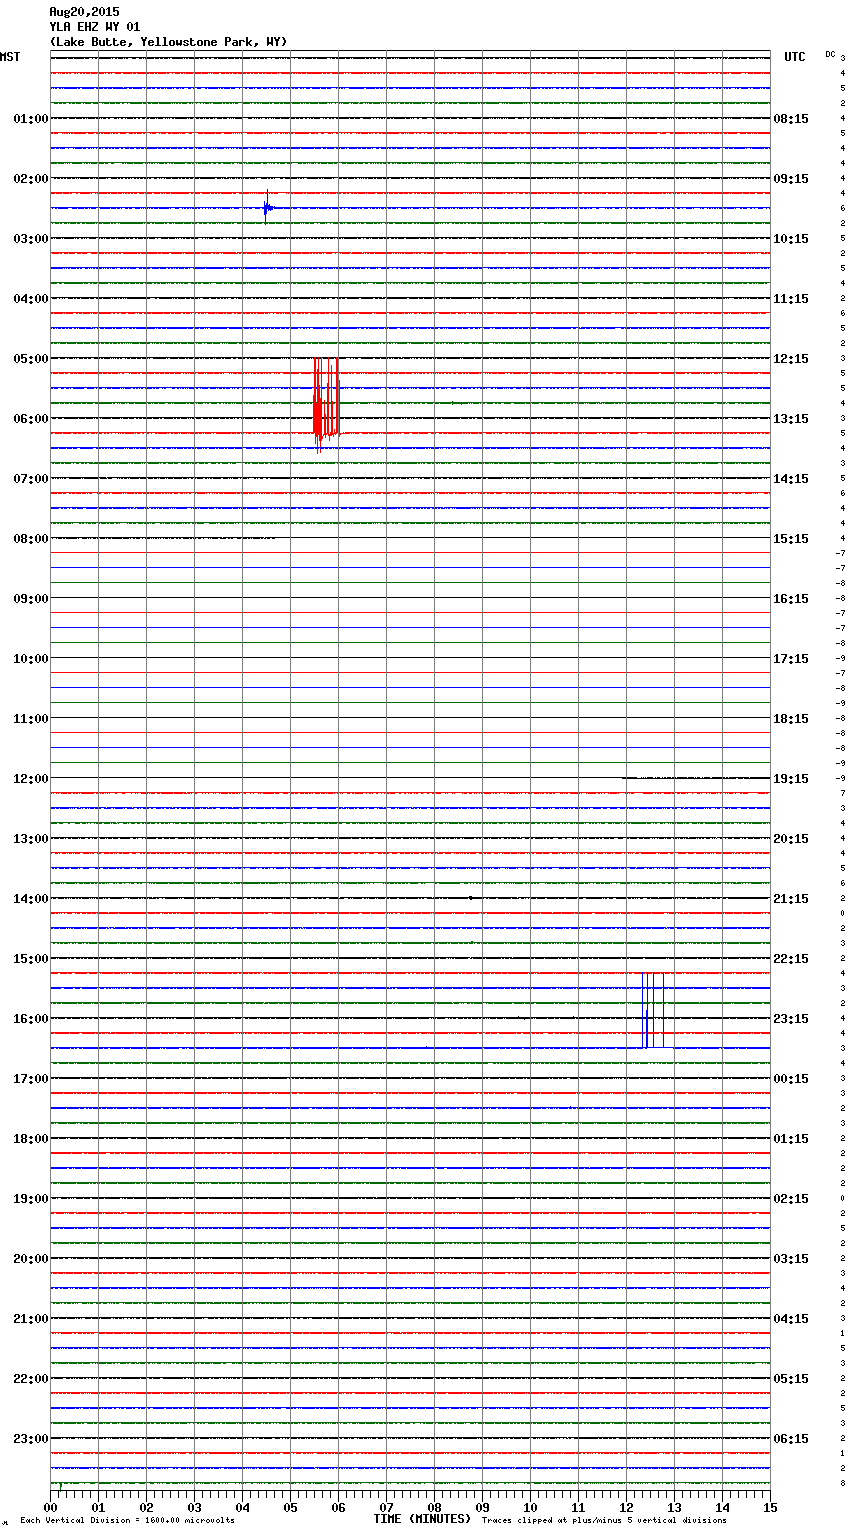This screenshot has width=850, height=1534.
Task: Select the 23:00 MST time label
Action: tap(31, 1439)
